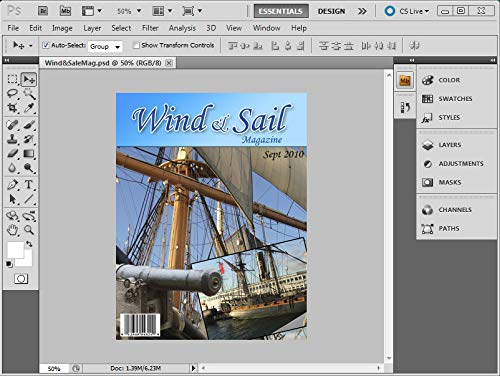Image resolution: width=500 pixels, height=376 pixels.
Task: Select the History Brush tool
Action: [x=29, y=139]
